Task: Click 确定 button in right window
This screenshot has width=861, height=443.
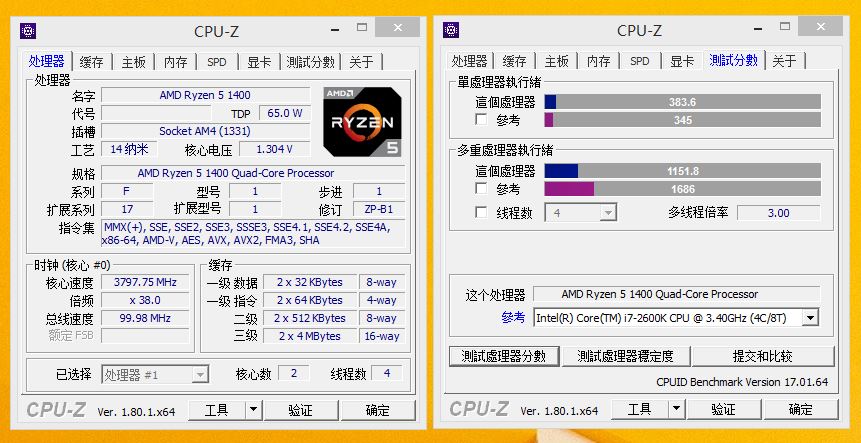Action: click(x=801, y=410)
